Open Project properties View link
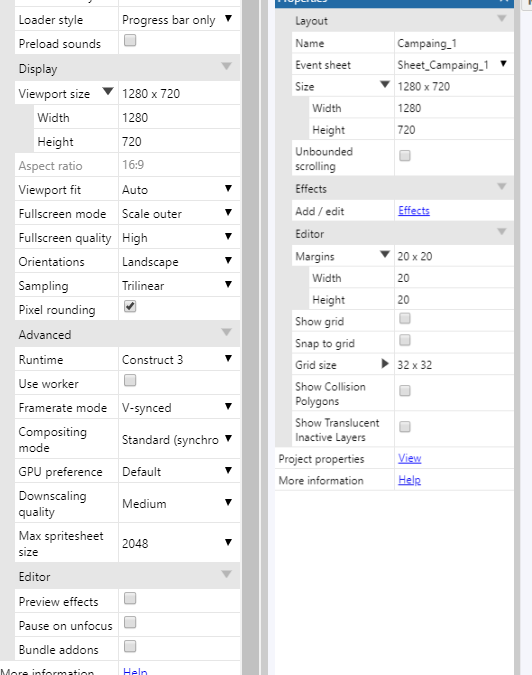This screenshot has height=675, width=532. 409,458
